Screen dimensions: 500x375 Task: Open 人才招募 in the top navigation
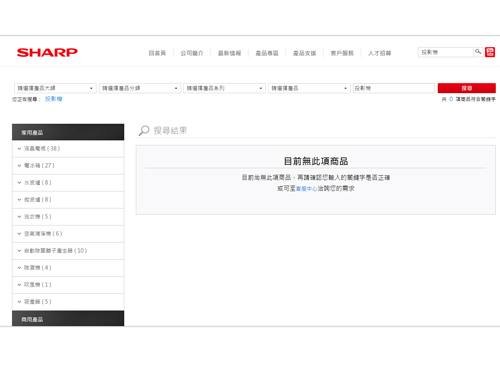(x=380, y=53)
